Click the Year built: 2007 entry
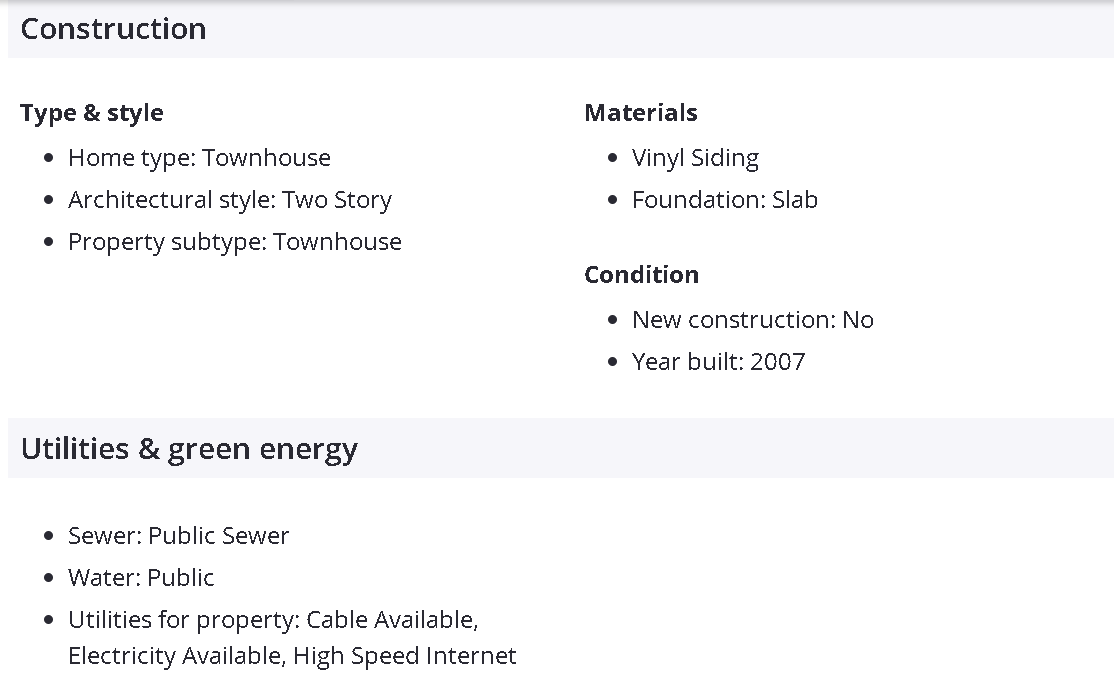 (718, 362)
